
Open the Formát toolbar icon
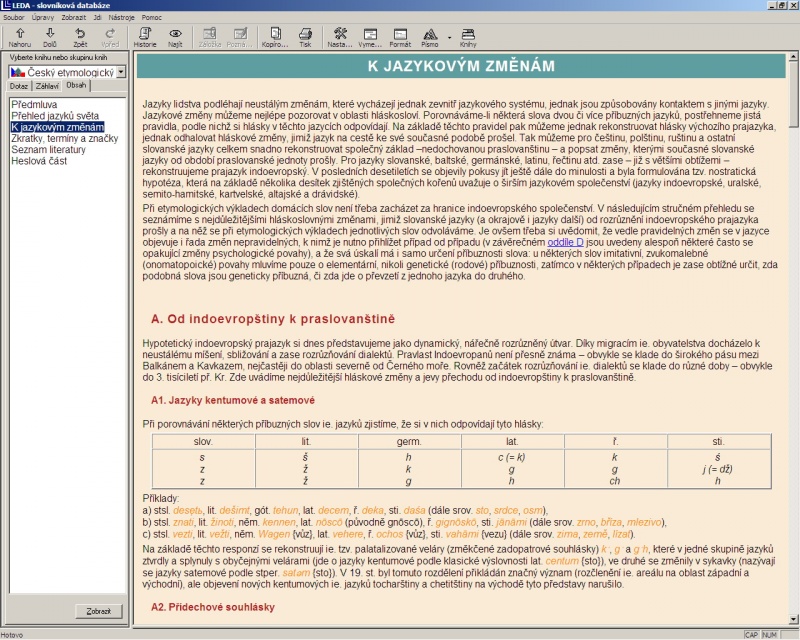pos(400,37)
